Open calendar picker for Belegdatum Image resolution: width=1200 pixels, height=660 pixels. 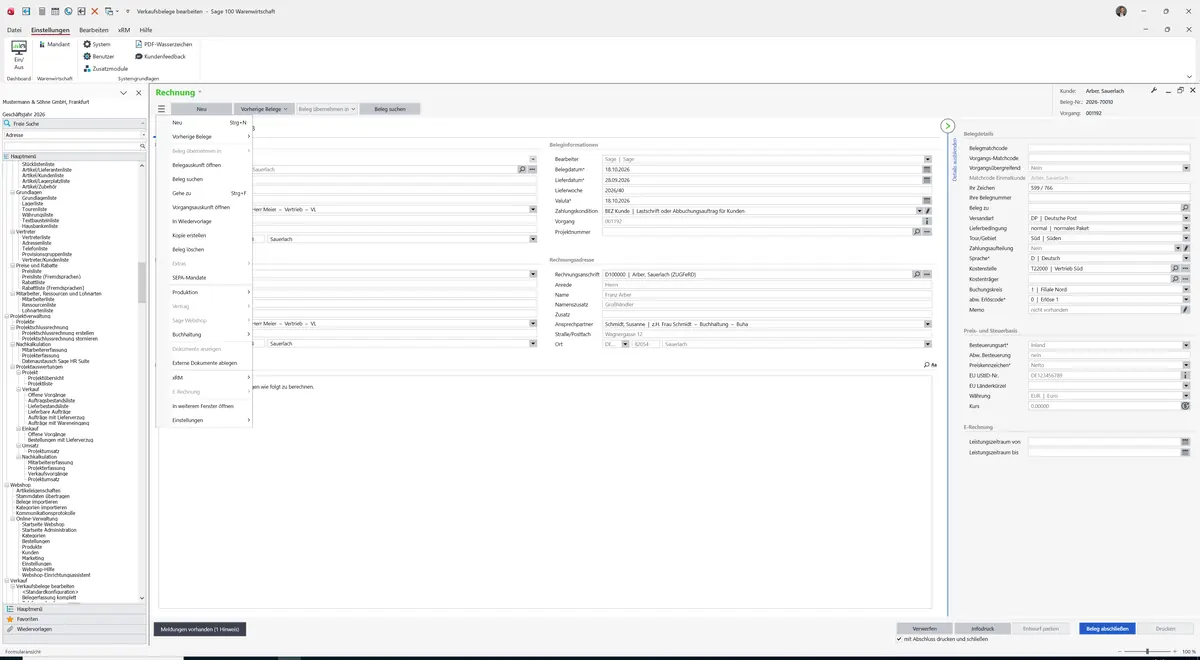(927, 170)
